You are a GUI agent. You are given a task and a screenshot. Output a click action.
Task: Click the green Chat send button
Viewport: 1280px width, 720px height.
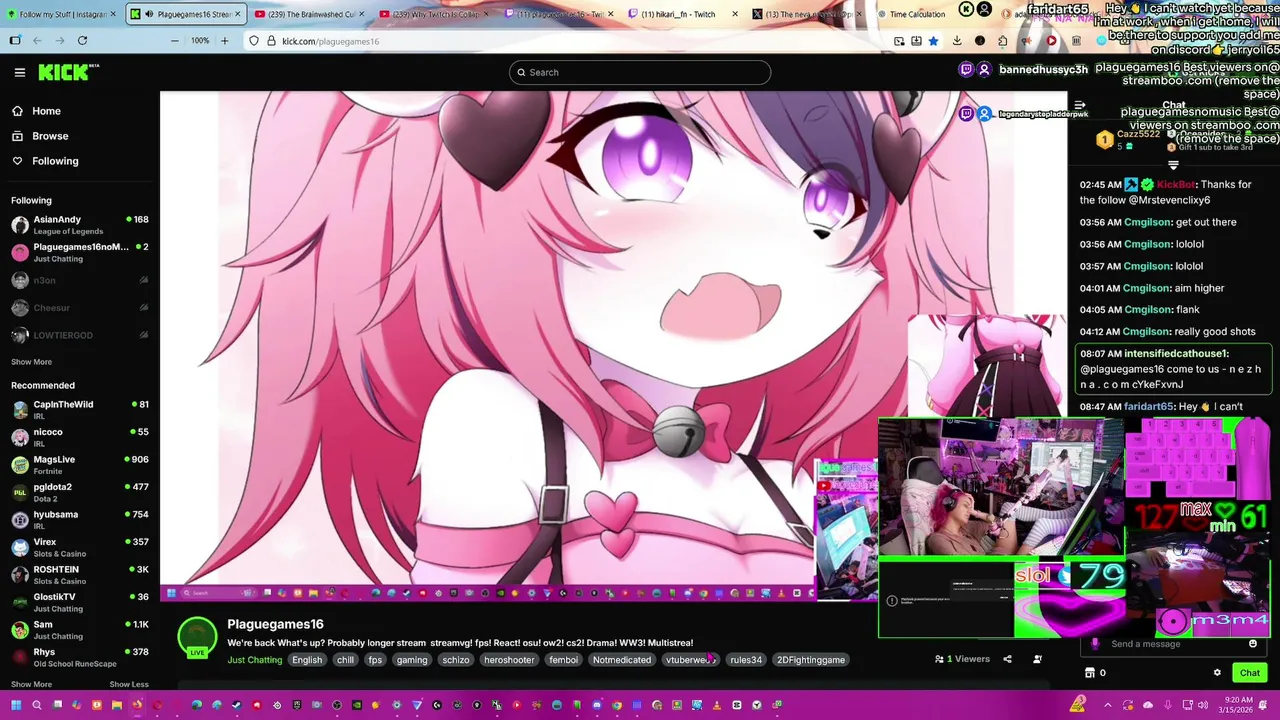click(x=1250, y=673)
